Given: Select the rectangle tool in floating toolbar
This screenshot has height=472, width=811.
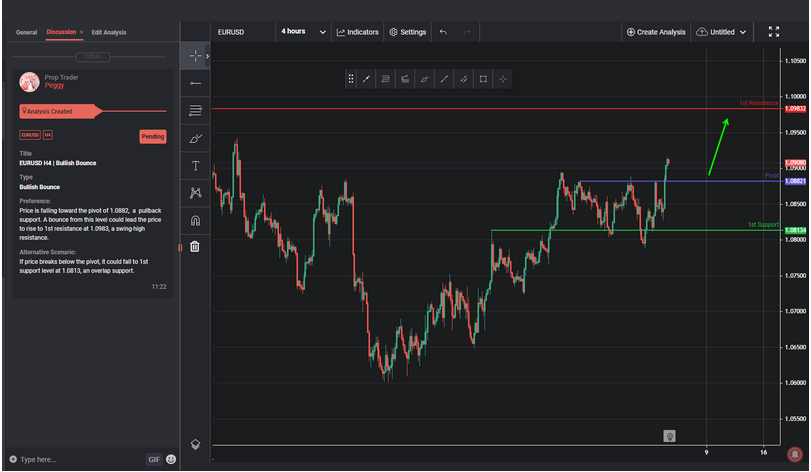Looking at the screenshot, I should point(483,79).
